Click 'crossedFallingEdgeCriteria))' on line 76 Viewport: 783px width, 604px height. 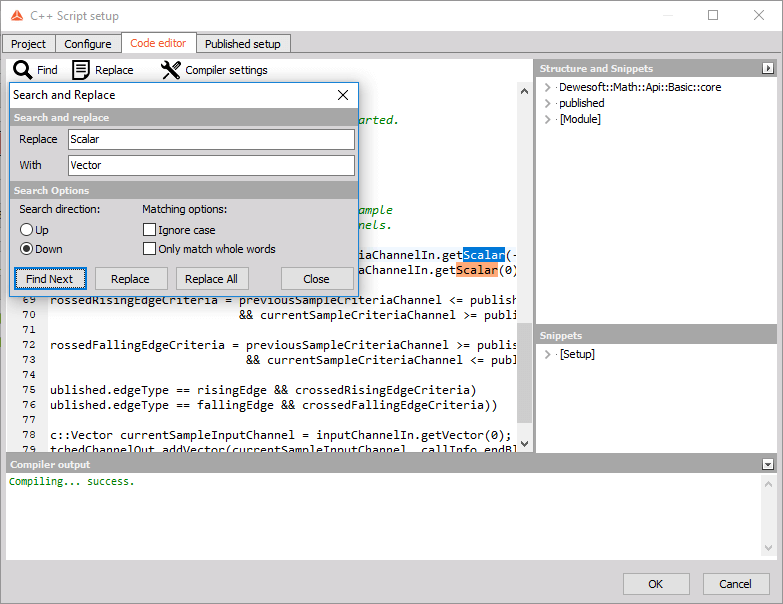(400, 405)
